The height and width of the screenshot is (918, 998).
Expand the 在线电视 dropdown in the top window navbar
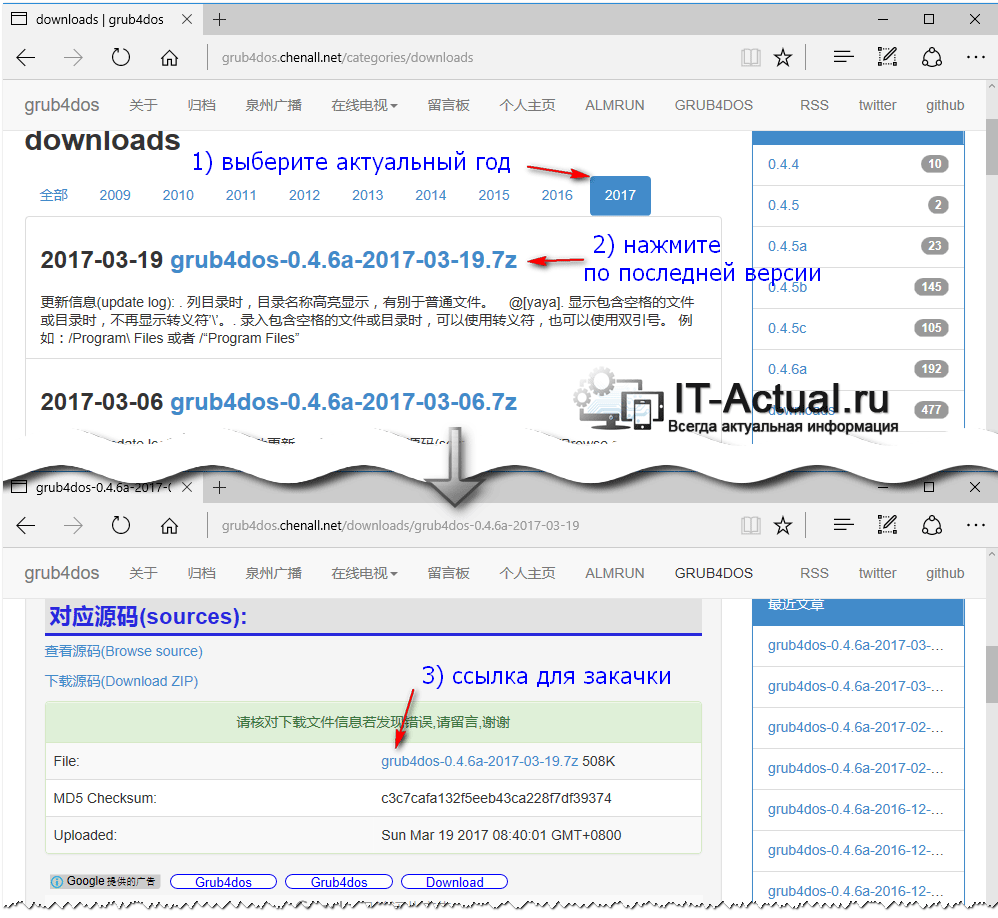[x=364, y=105]
